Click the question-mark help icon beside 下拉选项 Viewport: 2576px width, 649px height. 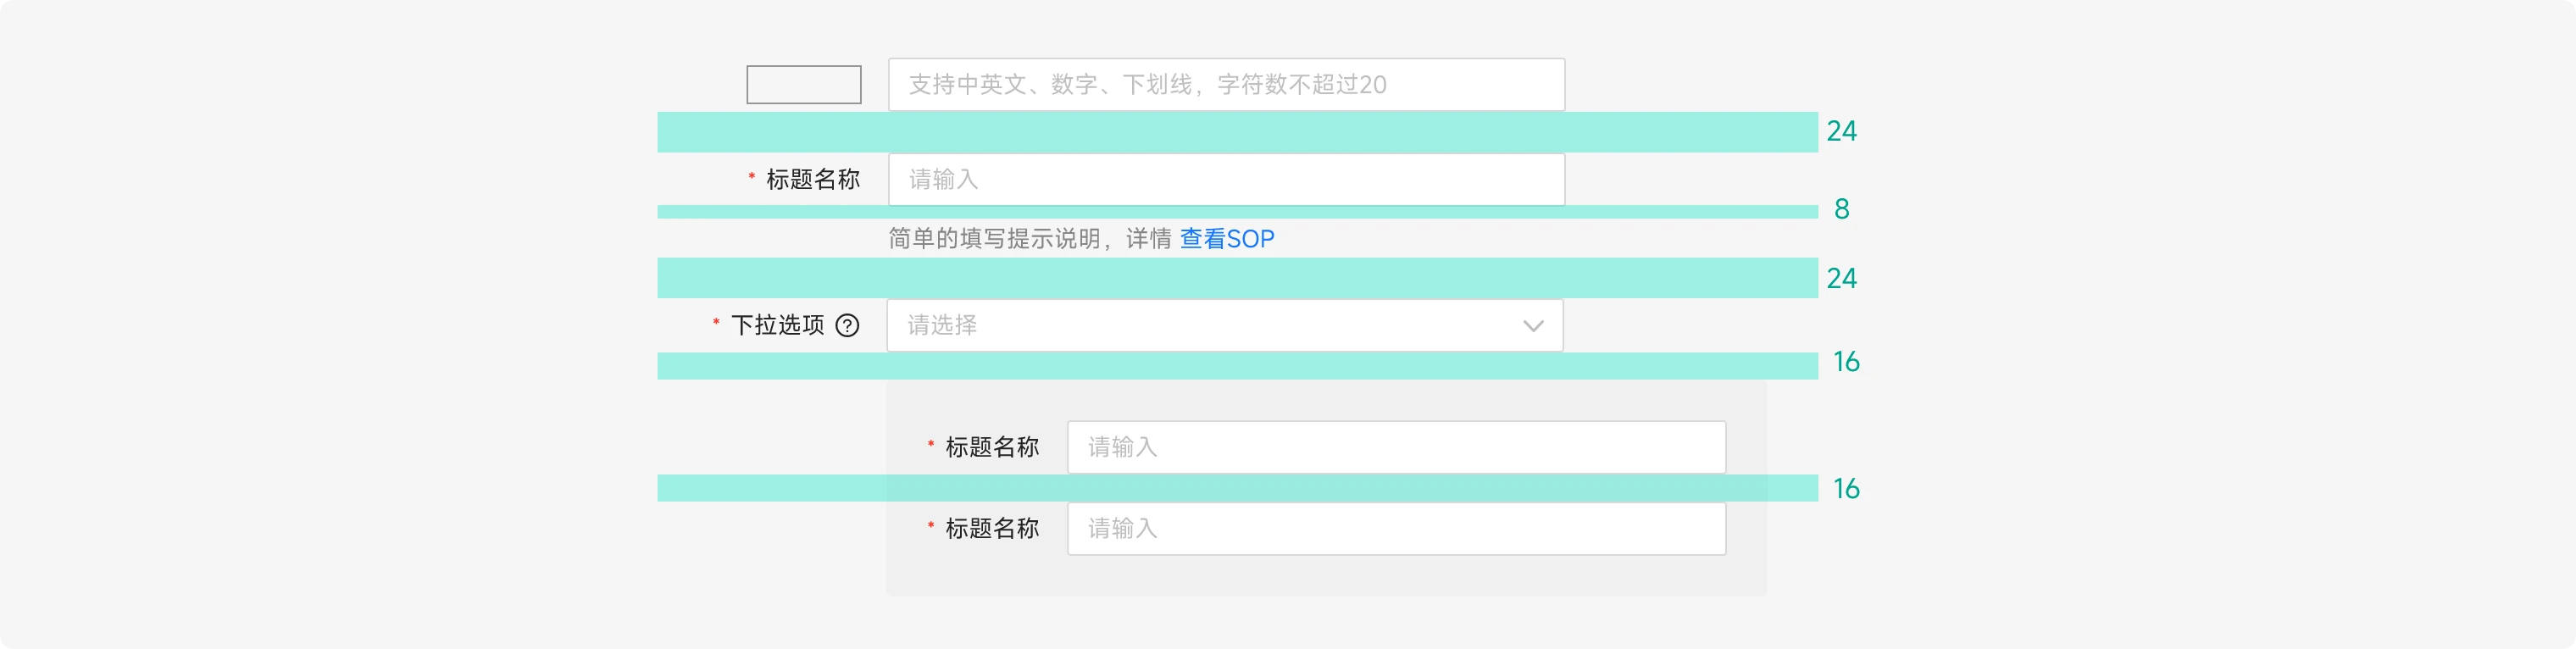(847, 326)
